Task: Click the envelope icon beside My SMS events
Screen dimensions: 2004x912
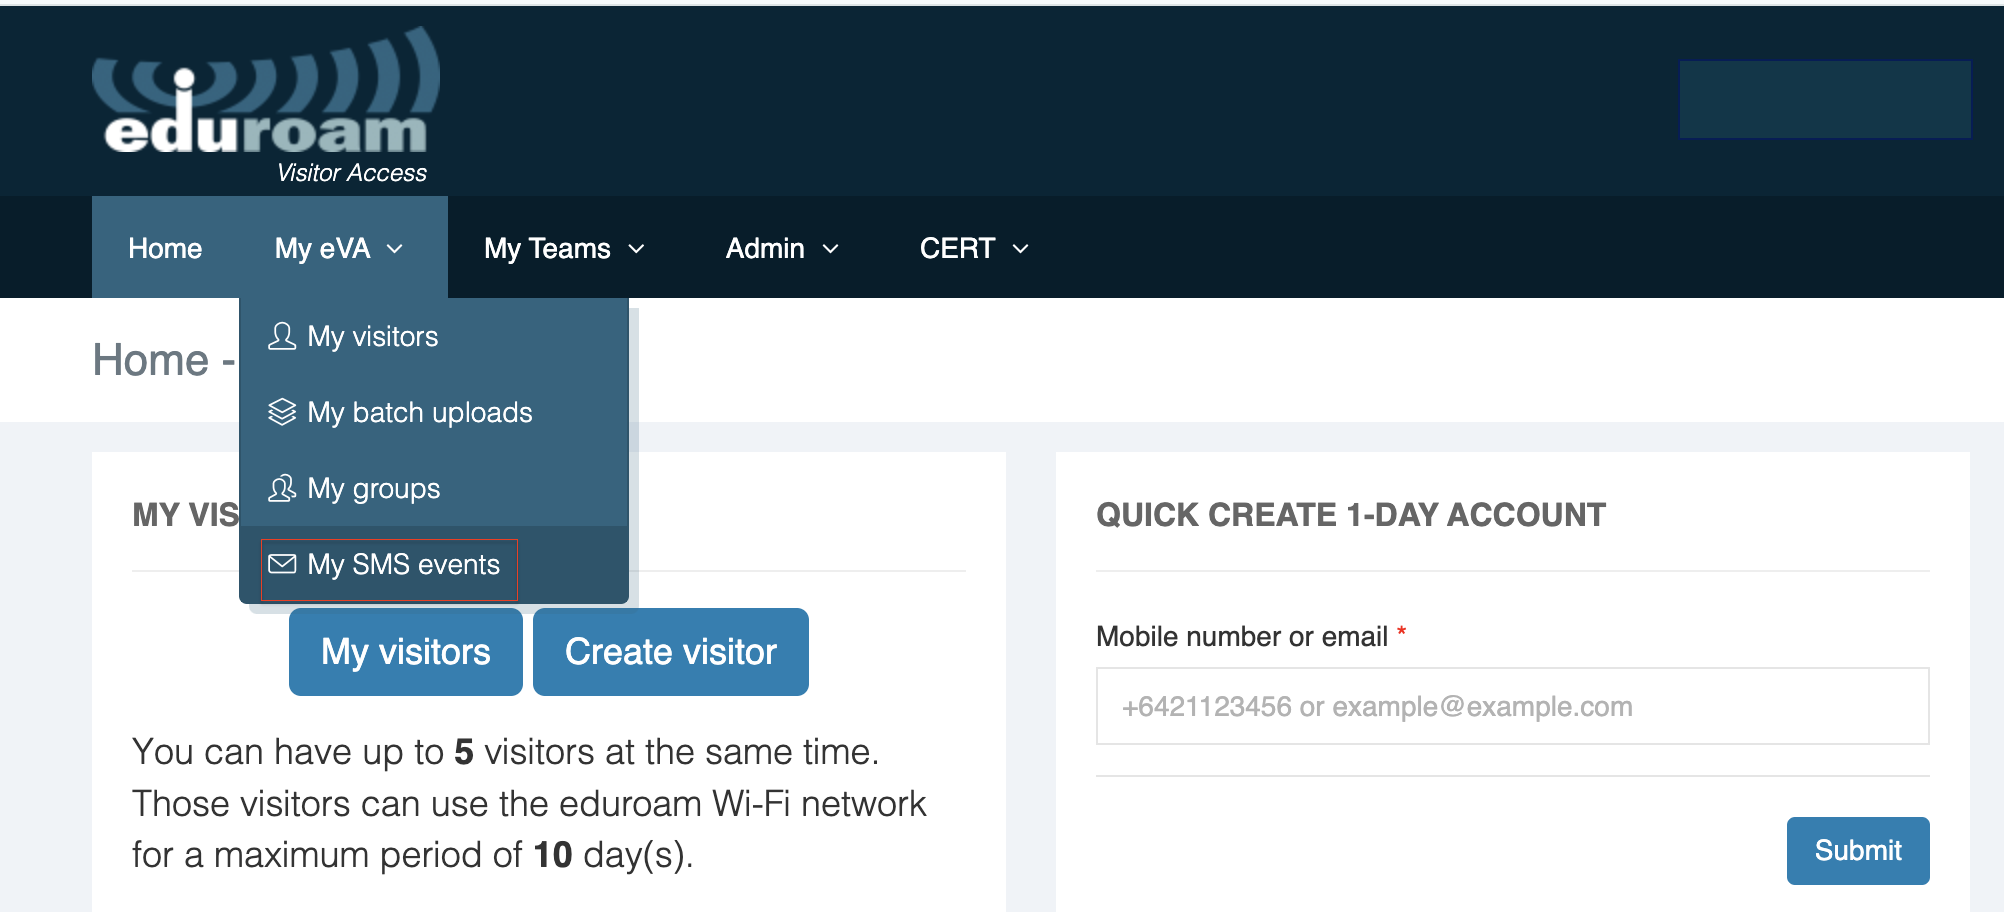Action: pyautogui.click(x=281, y=564)
